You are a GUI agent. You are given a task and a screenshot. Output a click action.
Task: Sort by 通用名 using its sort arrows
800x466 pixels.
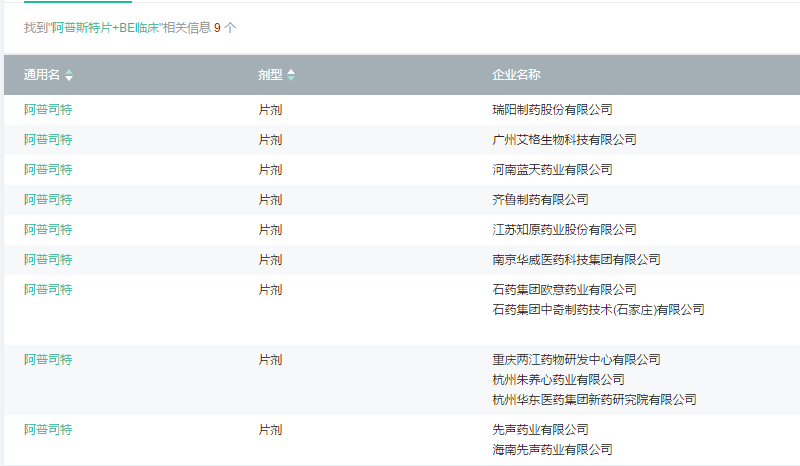pyautogui.click(x=69, y=75)
